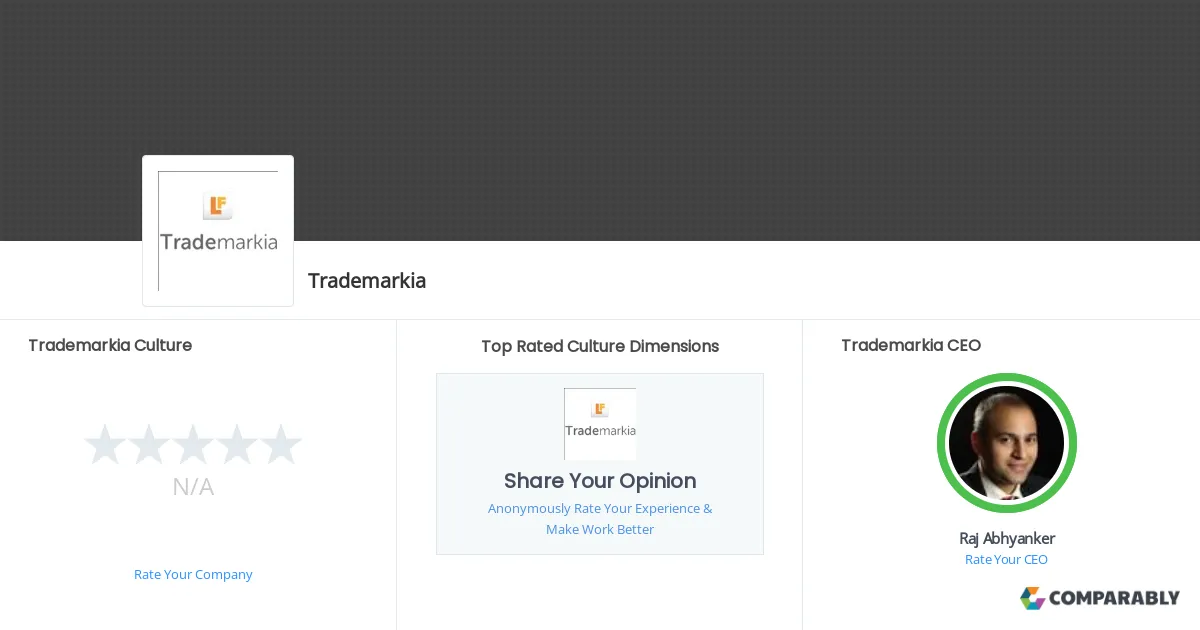Viewport: 1200px width, 630px height.
Task: Click the Trademarkia company name header
Action: [367, 281]
